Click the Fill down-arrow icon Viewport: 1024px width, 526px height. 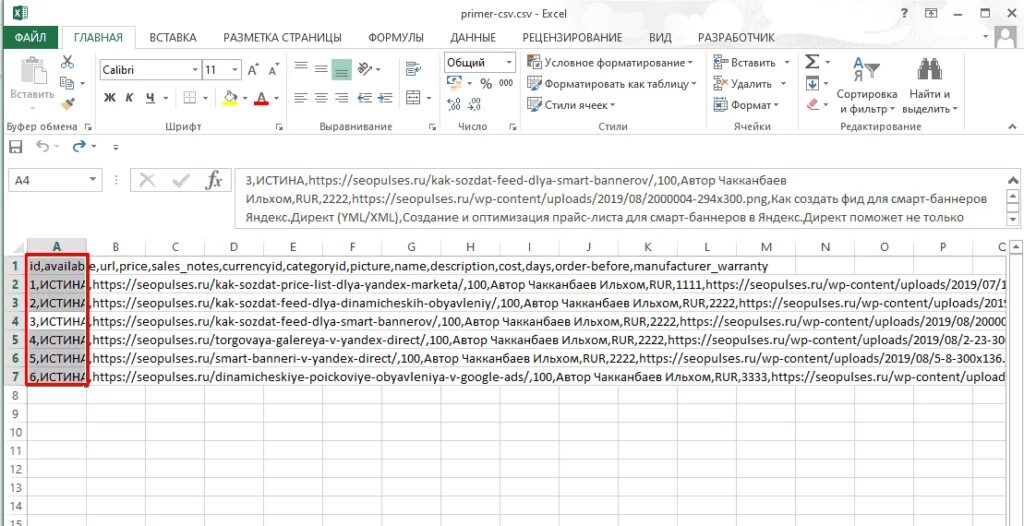[812, 83]
